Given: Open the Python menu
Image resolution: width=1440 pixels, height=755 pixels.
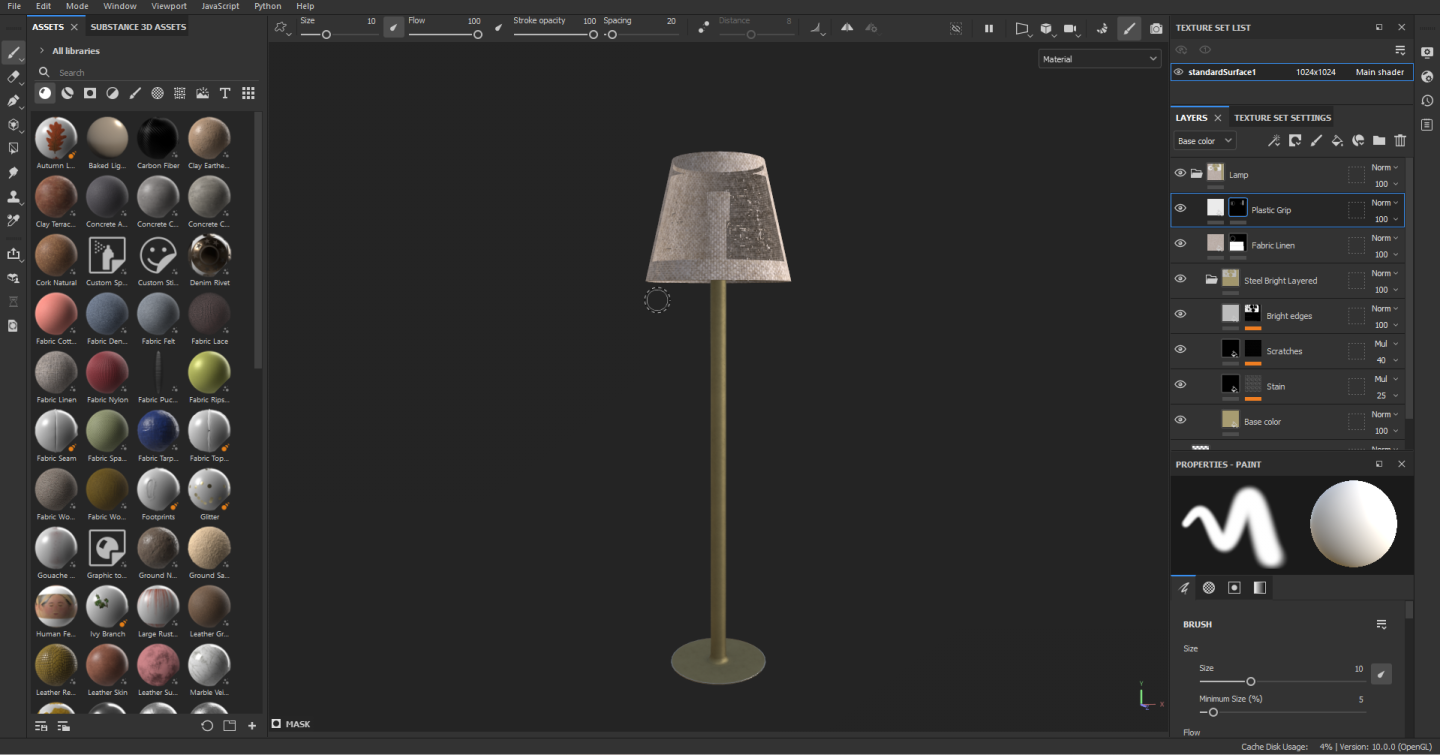Looking at the screenshot, I should pos(267,6).
